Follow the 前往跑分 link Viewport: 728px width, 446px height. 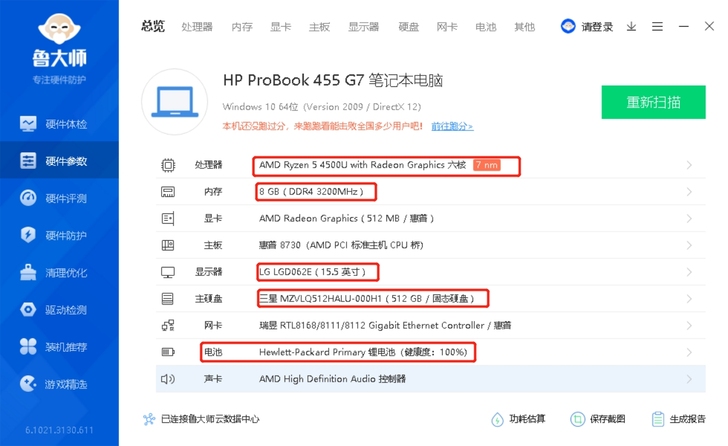(x=452, y=126)
